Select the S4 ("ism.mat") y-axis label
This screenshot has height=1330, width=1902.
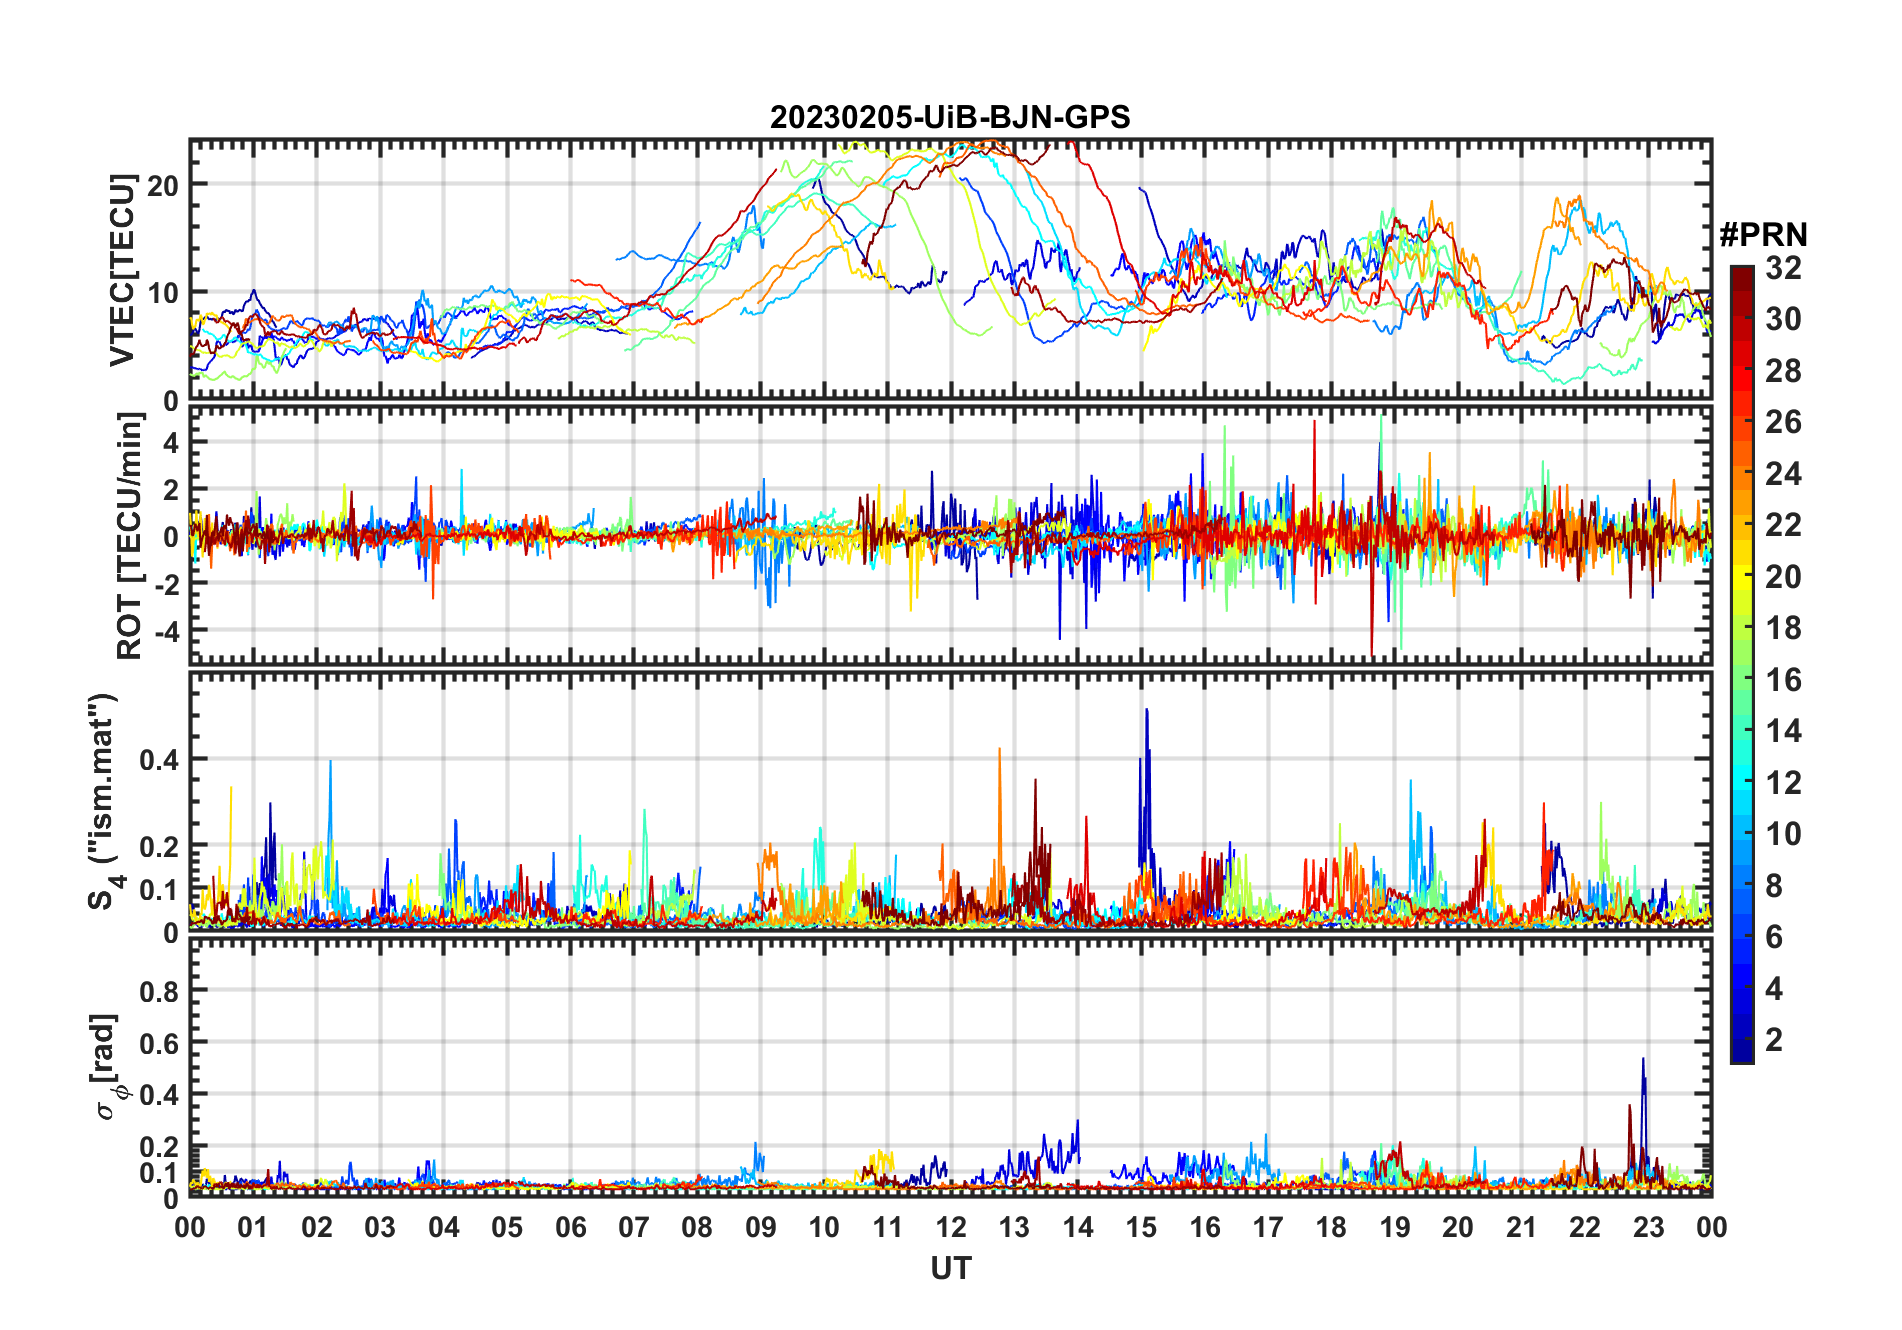[x=103, y=802]
